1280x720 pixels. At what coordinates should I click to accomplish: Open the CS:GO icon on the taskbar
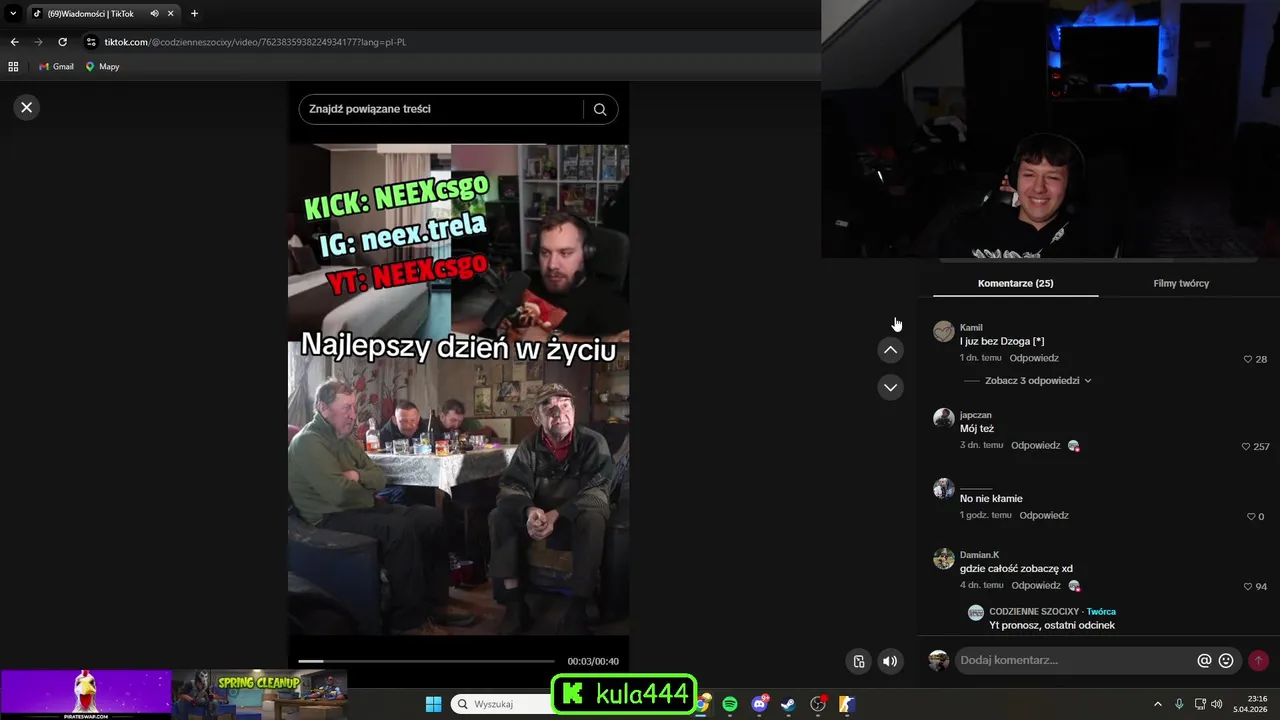pos(846,704)
